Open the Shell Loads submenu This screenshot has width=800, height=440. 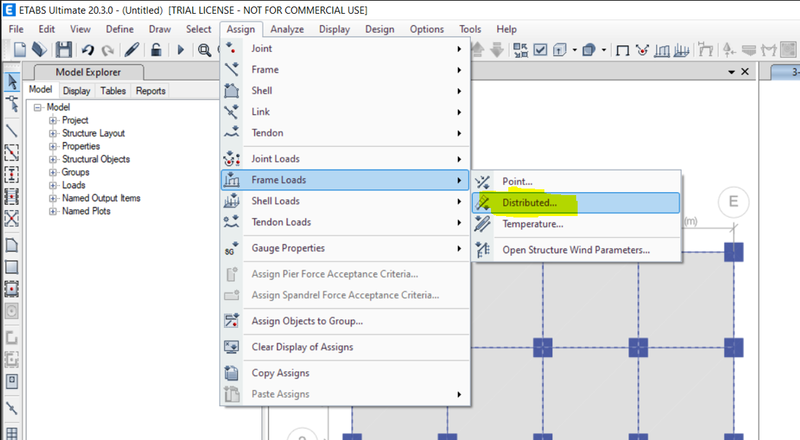345,201
